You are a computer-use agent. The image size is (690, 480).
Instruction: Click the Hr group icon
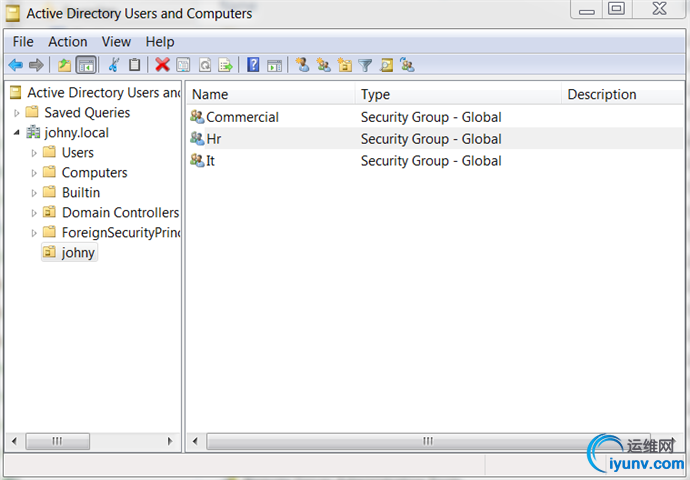(x=197, y=138)
